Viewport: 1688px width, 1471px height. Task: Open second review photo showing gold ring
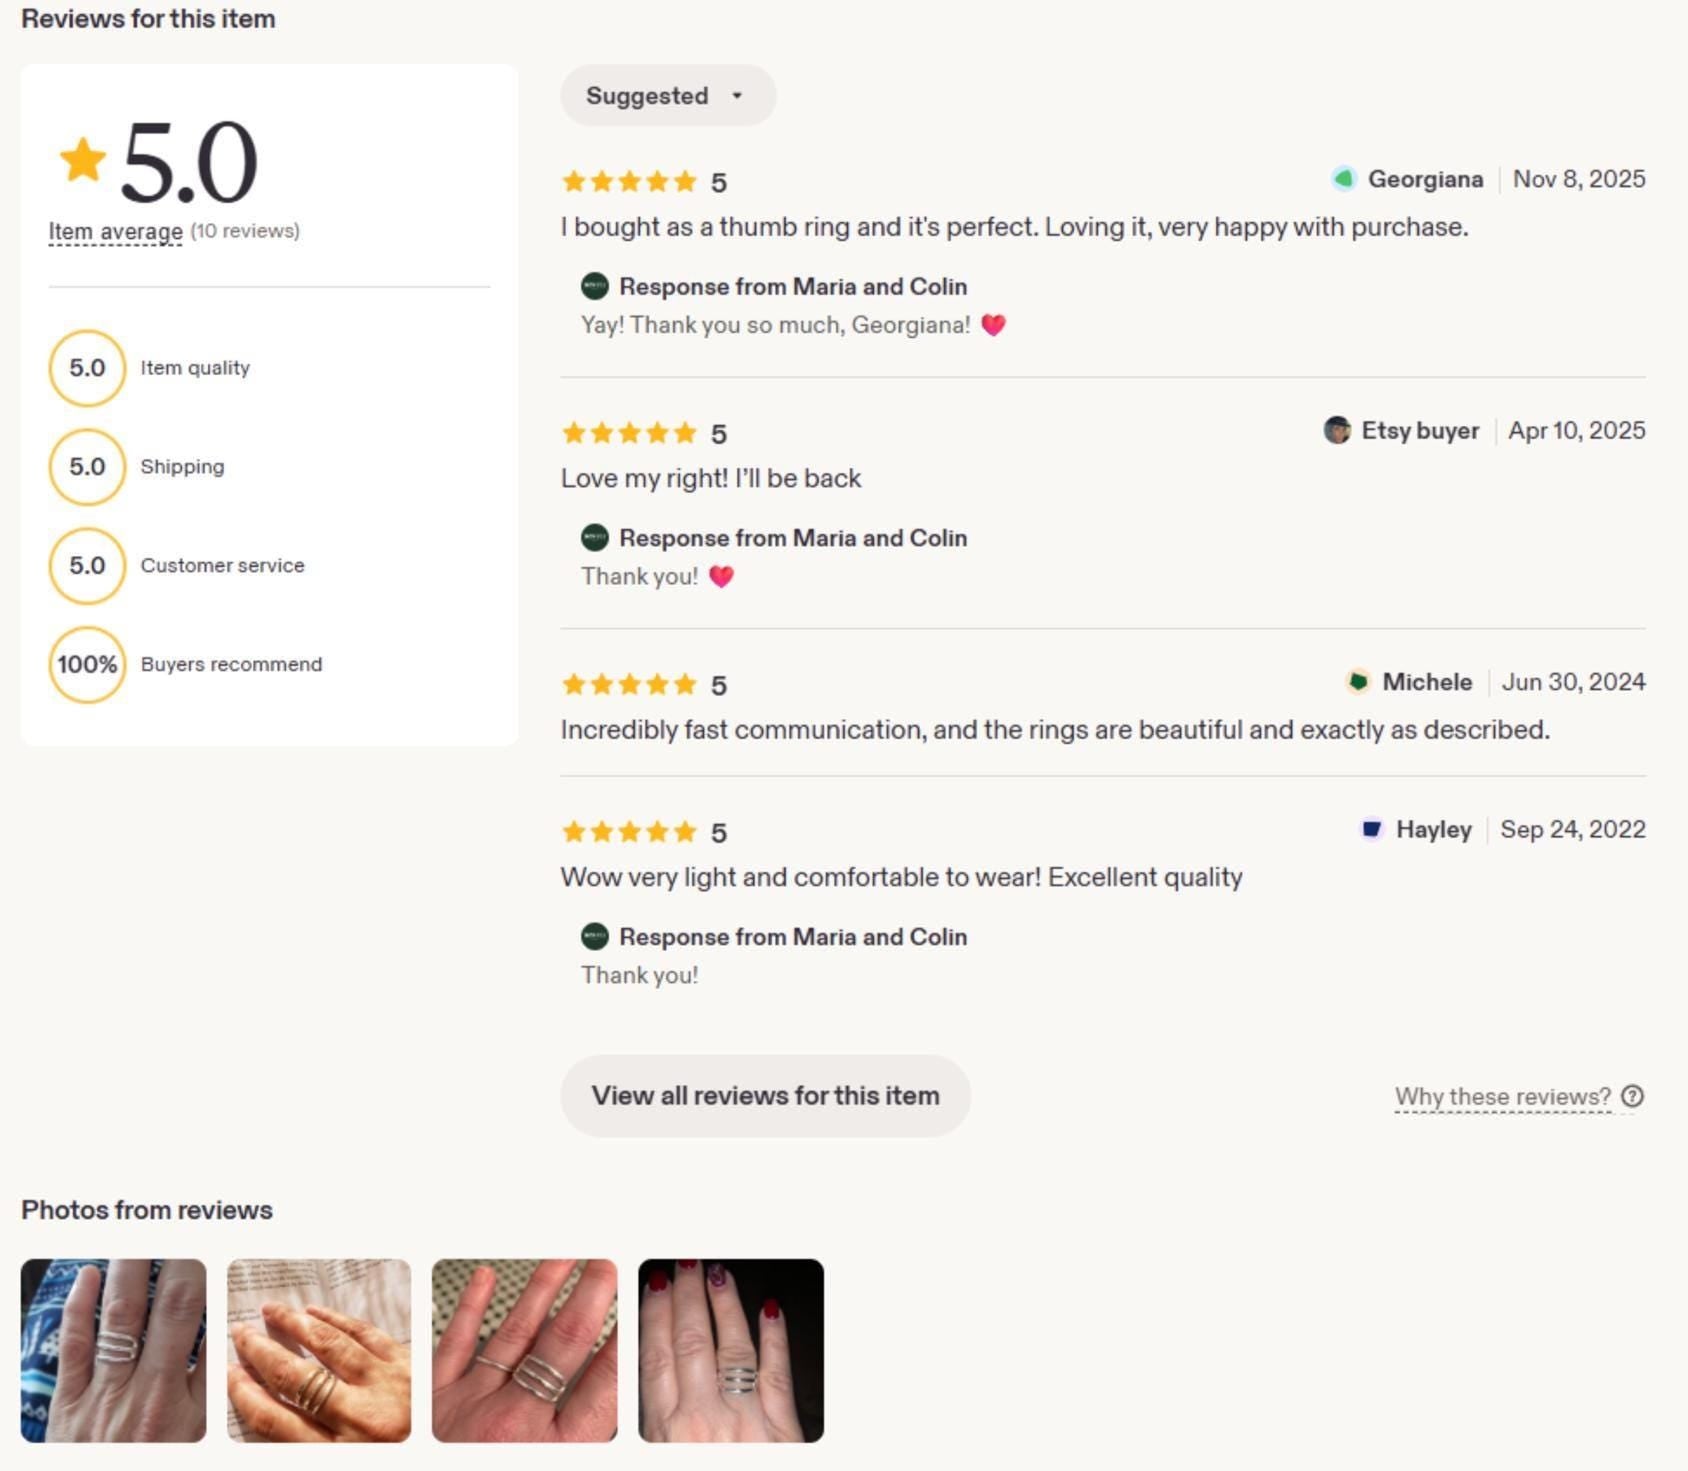(319, 1351)
